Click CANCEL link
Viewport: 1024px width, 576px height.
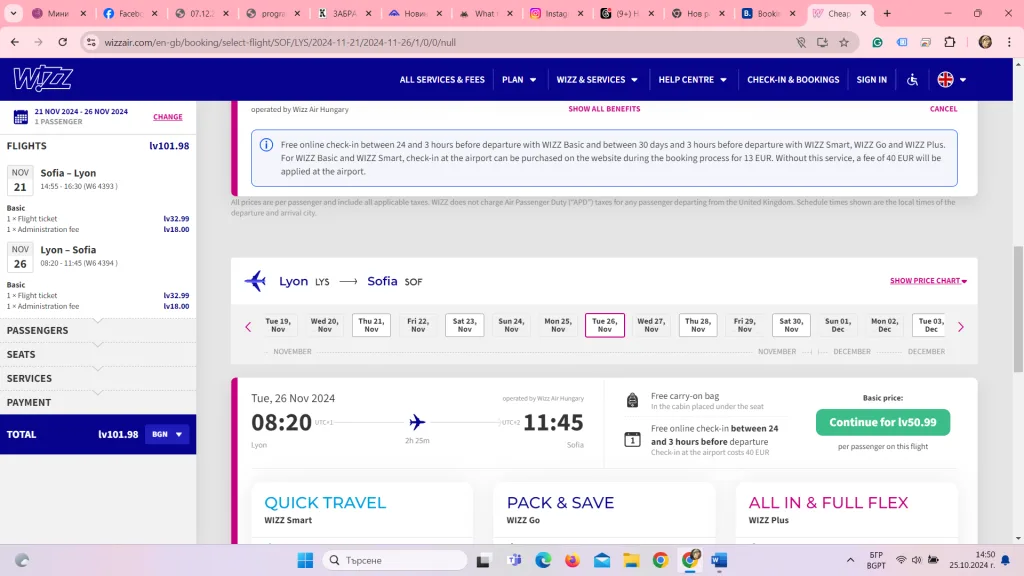click(943, 109)
